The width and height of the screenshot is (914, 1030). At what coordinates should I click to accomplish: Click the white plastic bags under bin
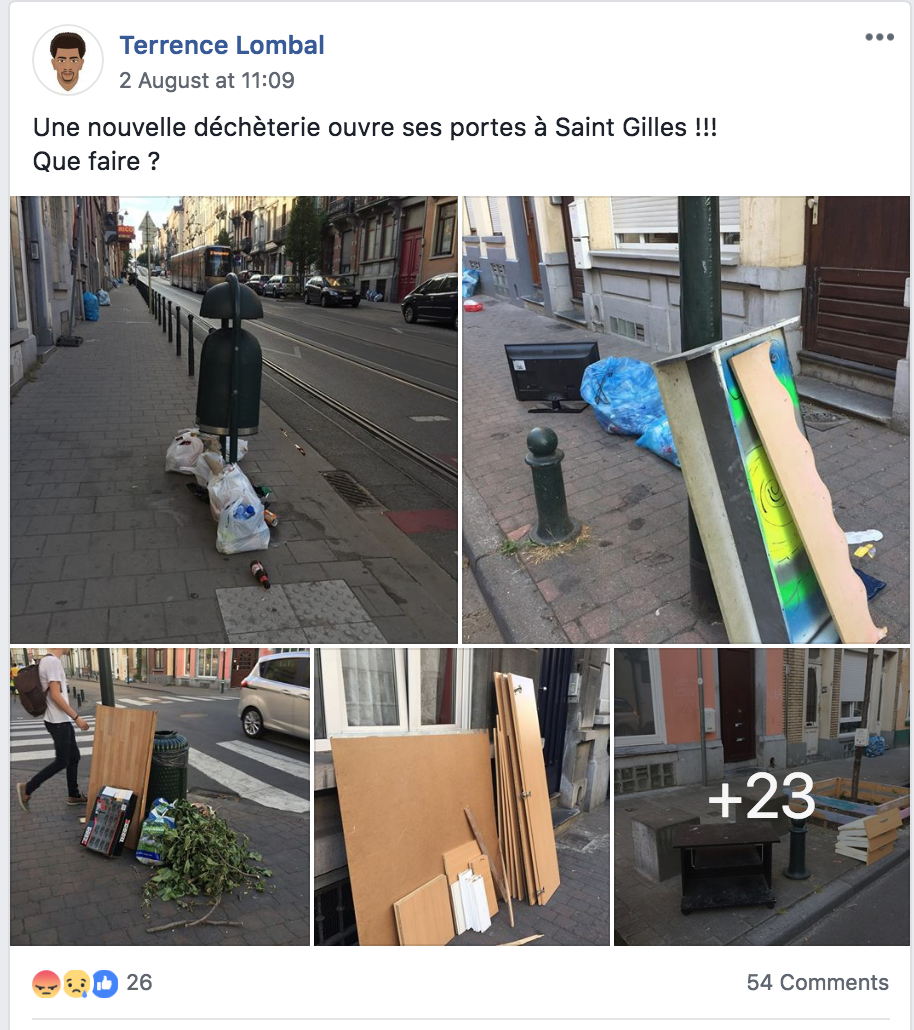pos(220,489)
